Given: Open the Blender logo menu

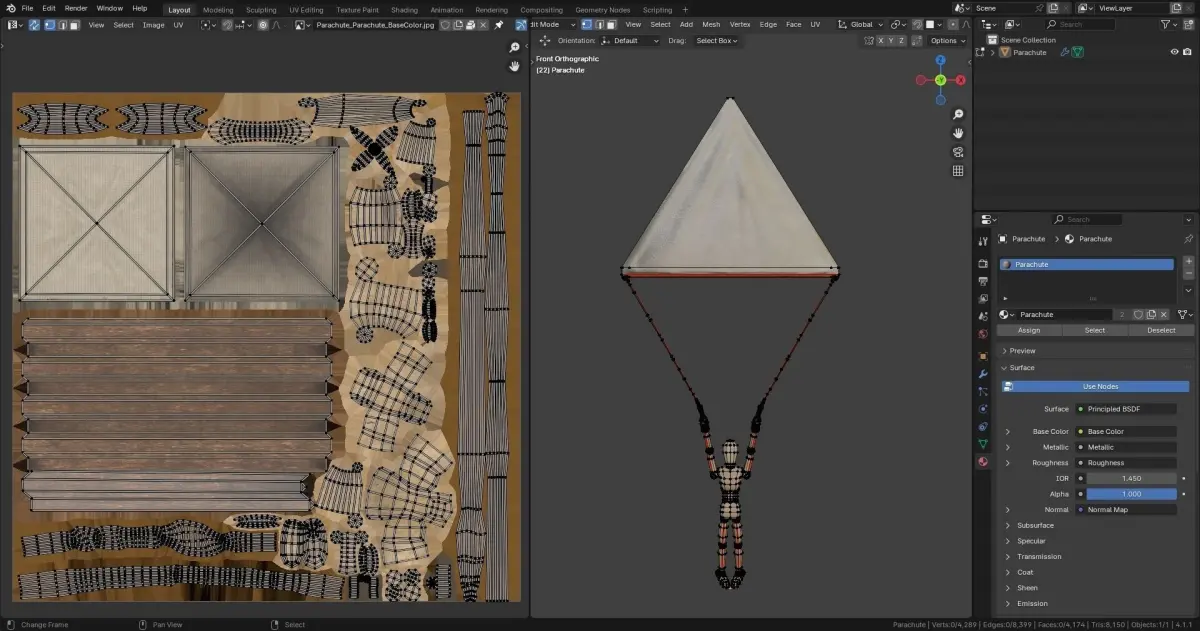Looking at the screenshot, I should click(x=9, y=8).
